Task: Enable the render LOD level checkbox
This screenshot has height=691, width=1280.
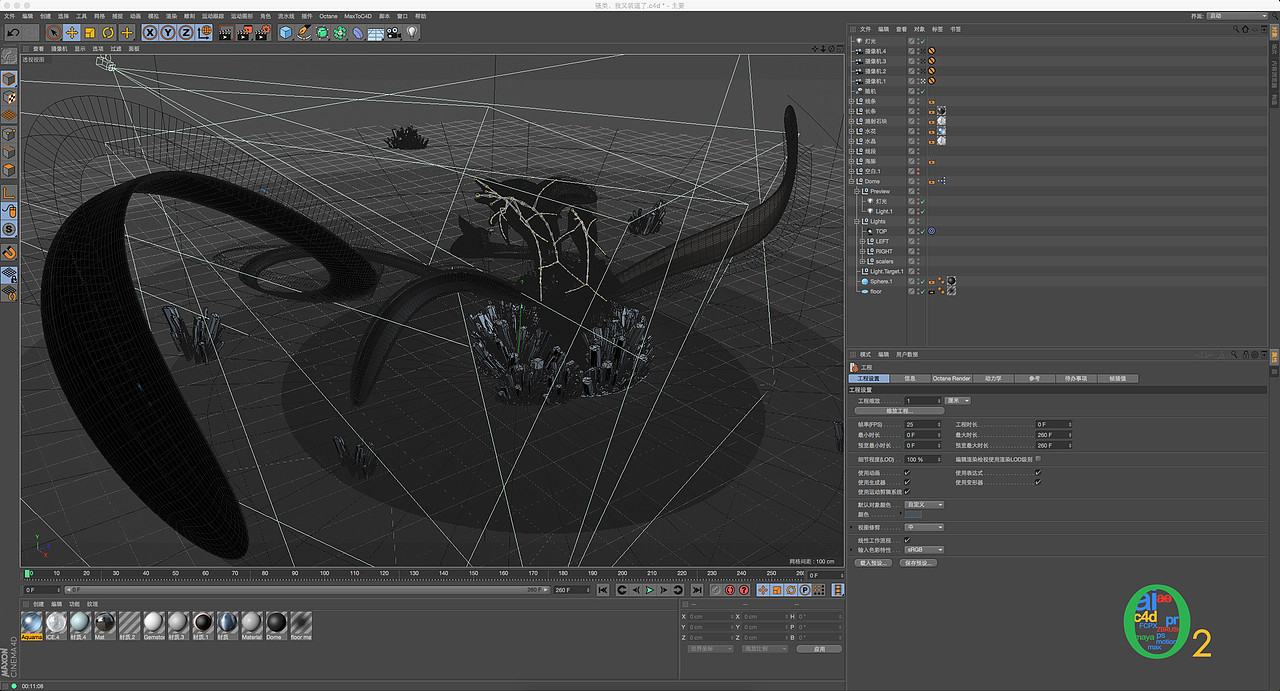Action: (1038, 459)
